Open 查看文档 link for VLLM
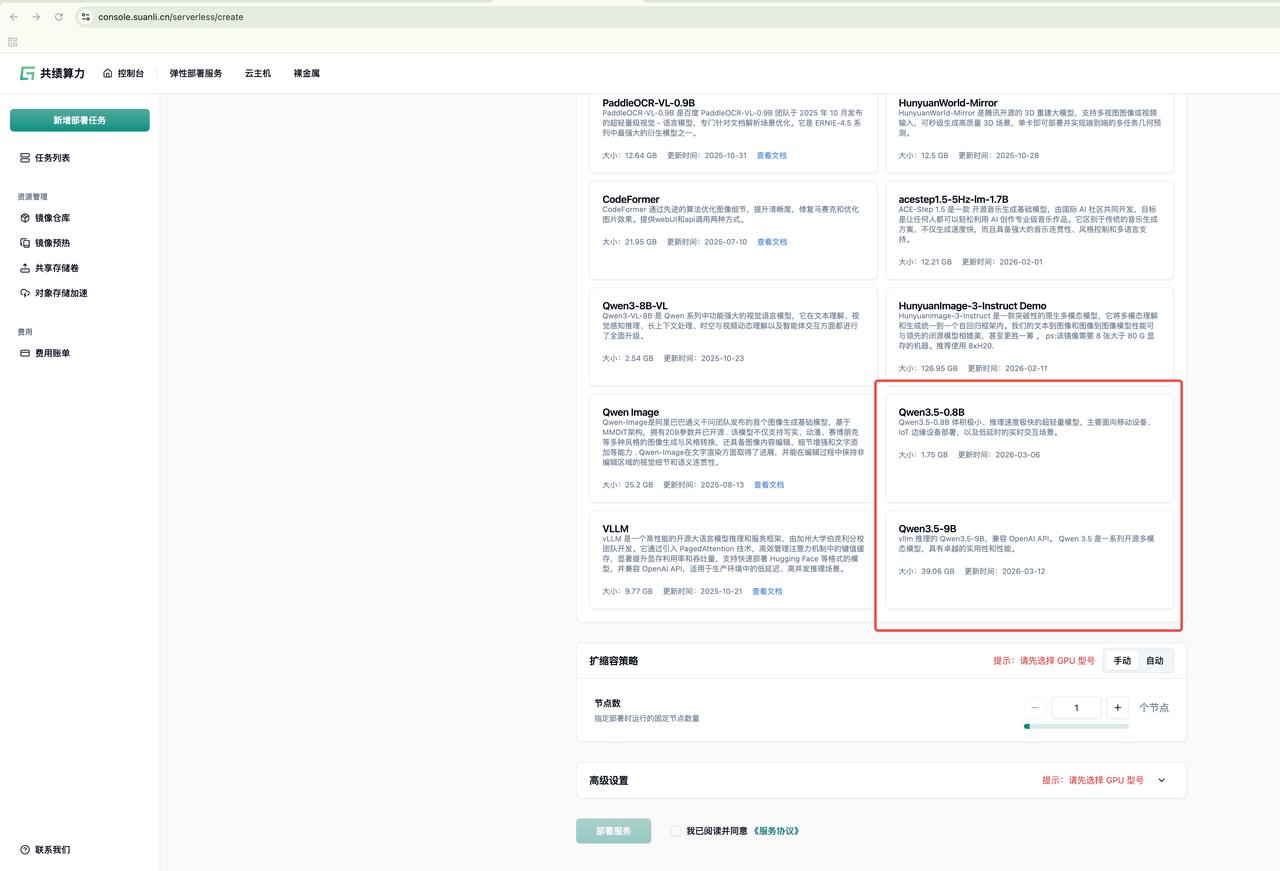Image resolution: width=1280 pixels, height=871 pixels. coord(767,591)
